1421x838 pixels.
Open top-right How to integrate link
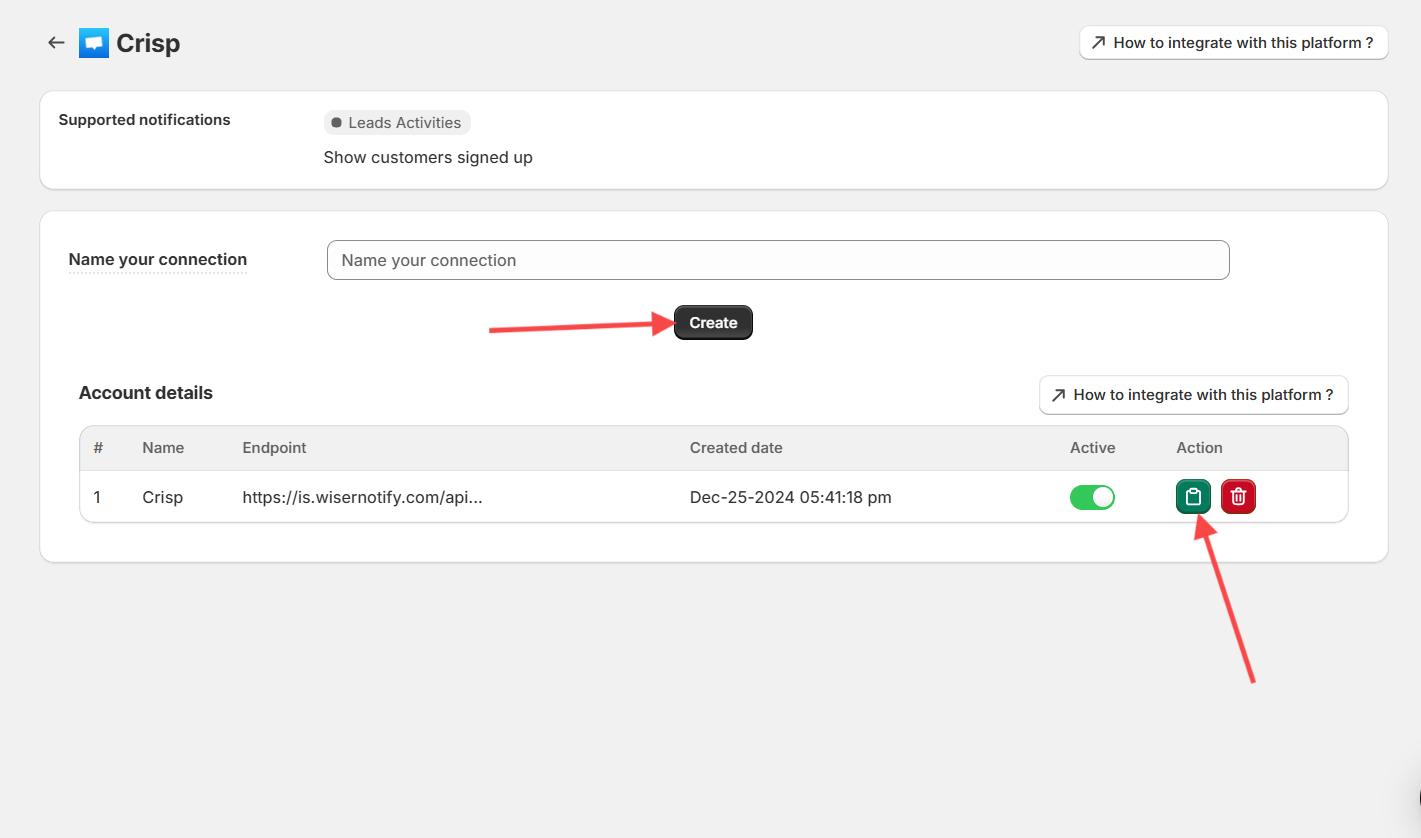pyautogui.click(x=1233, y=43)
